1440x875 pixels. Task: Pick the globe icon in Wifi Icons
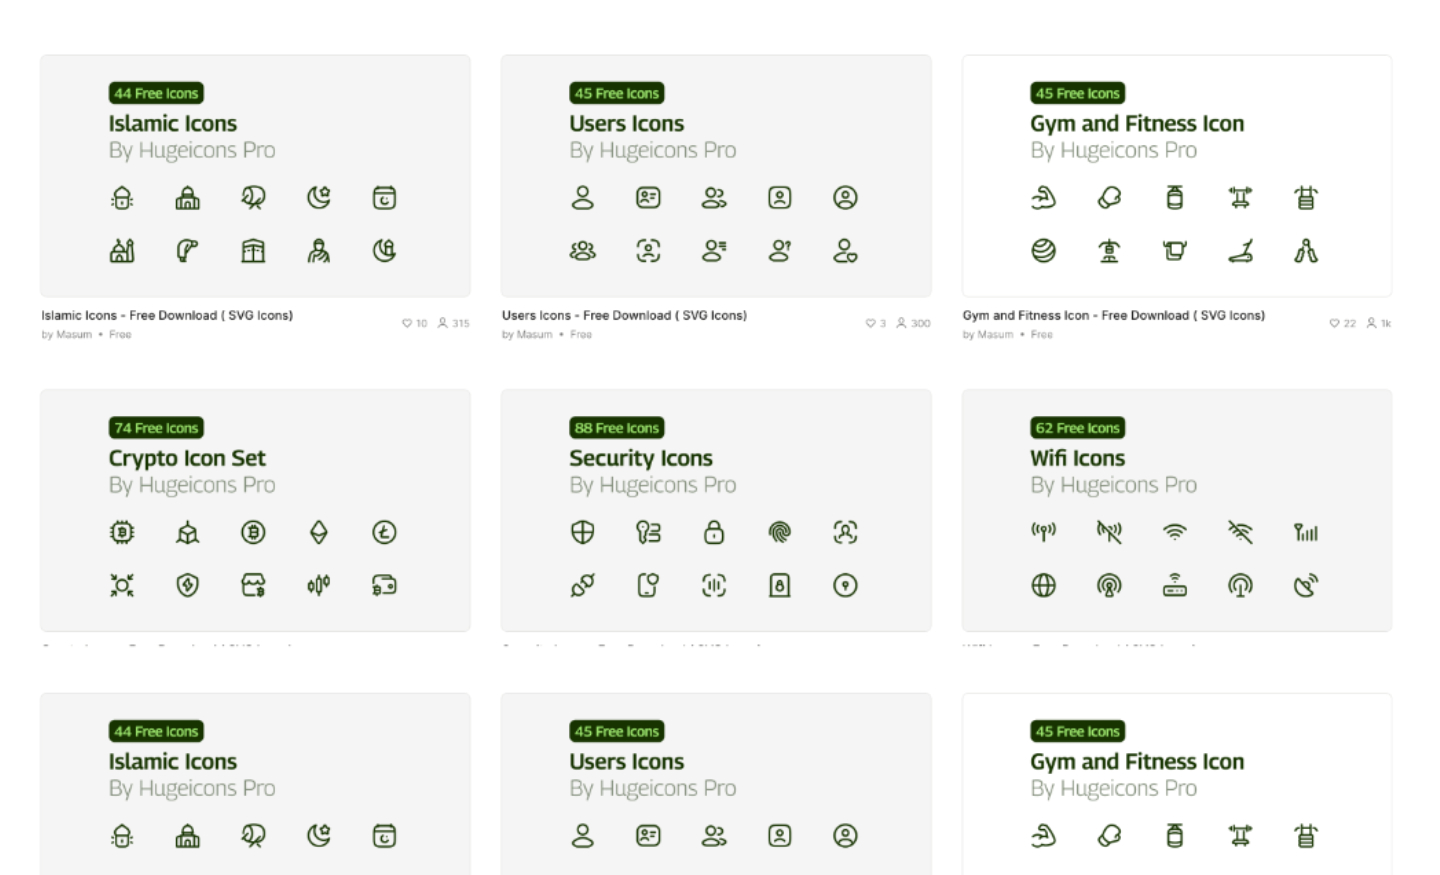[x=1044, y=585]
